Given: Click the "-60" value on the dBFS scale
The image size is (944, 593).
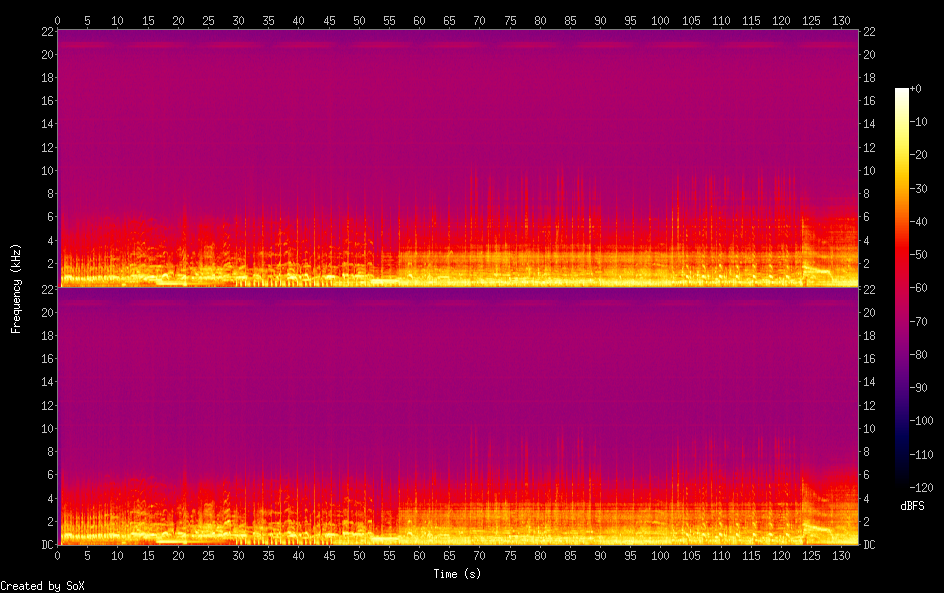Looking at the screenshot, I should (x=919, y=288).
